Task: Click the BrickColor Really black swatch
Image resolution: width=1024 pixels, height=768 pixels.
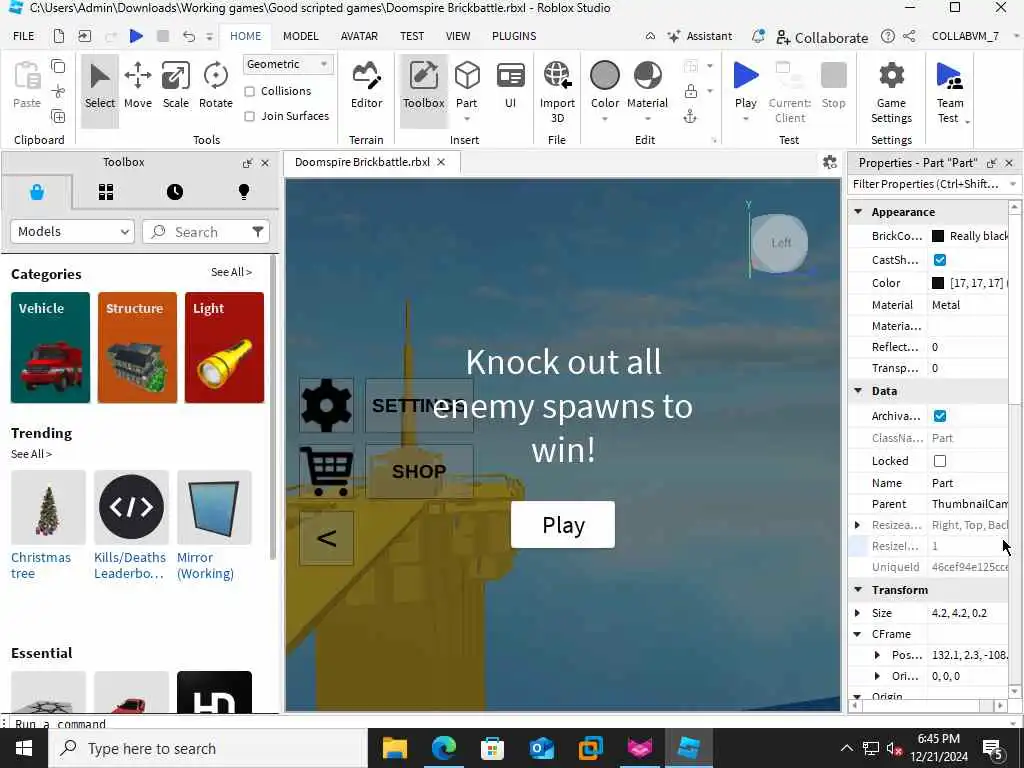Action: pos(938,236)
